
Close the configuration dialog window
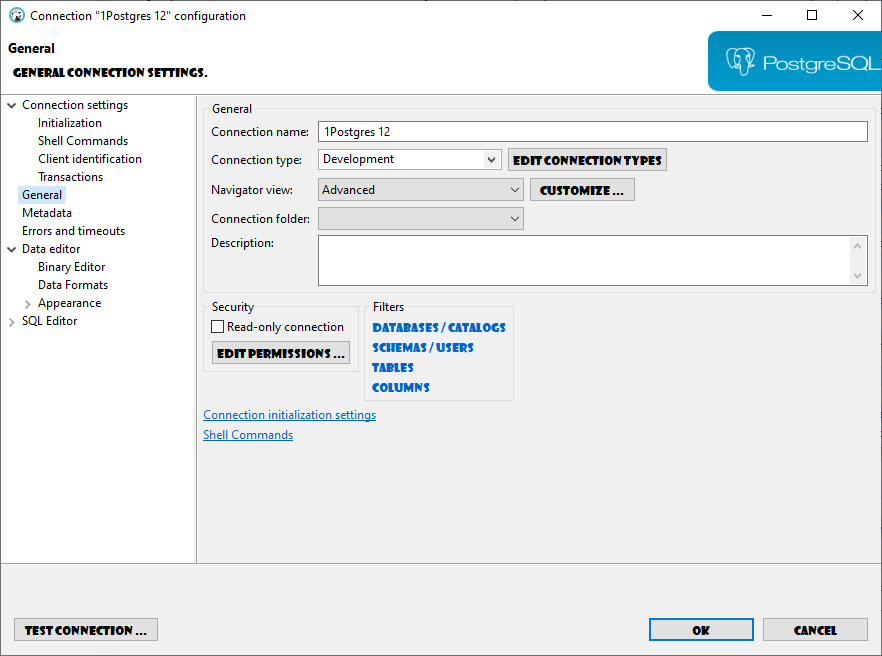[x=858, y=15]
